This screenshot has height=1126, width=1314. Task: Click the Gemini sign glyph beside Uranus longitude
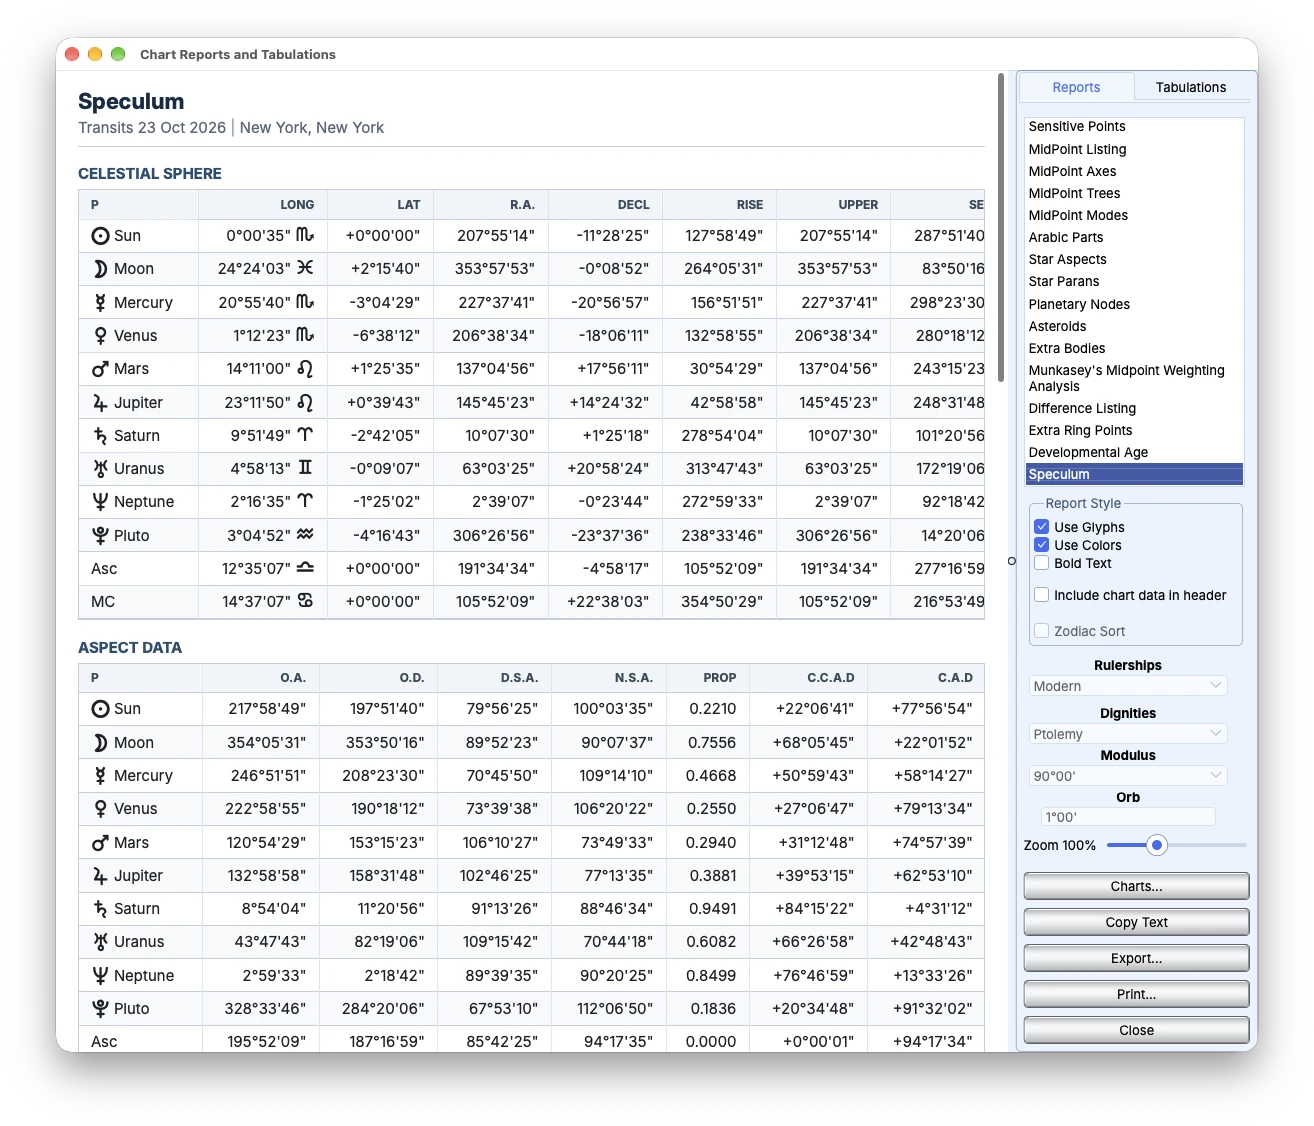(305, 468)
